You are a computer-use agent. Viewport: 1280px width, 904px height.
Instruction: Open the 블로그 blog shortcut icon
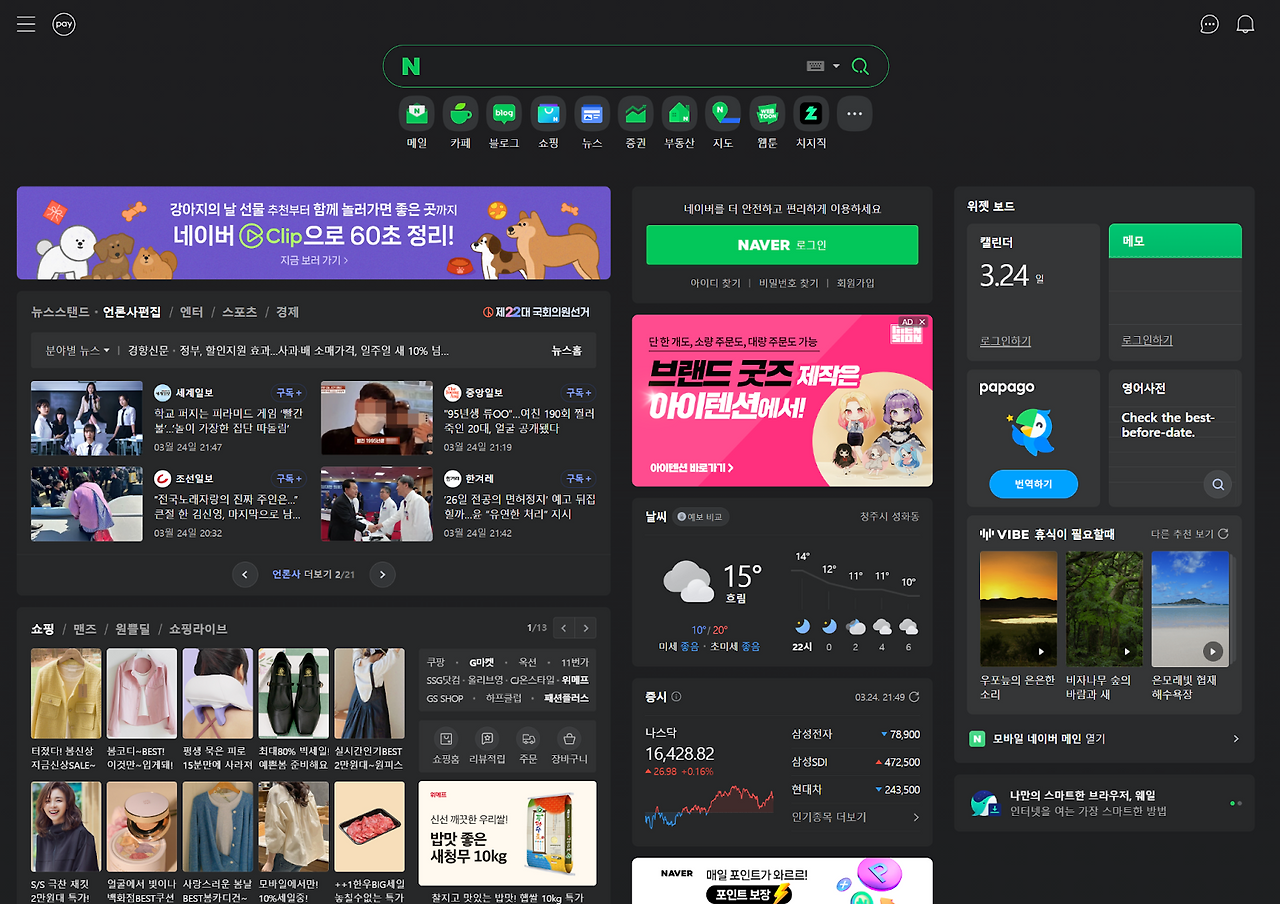[x=504, y=114]
